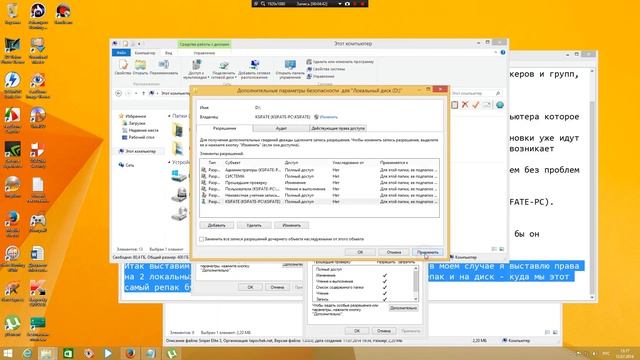Click Add network location ribbon icon

coord(254,70)
